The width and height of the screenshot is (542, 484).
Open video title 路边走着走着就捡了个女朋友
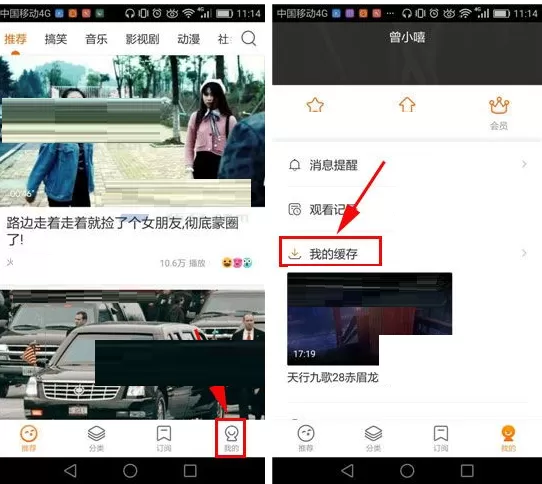123,231
